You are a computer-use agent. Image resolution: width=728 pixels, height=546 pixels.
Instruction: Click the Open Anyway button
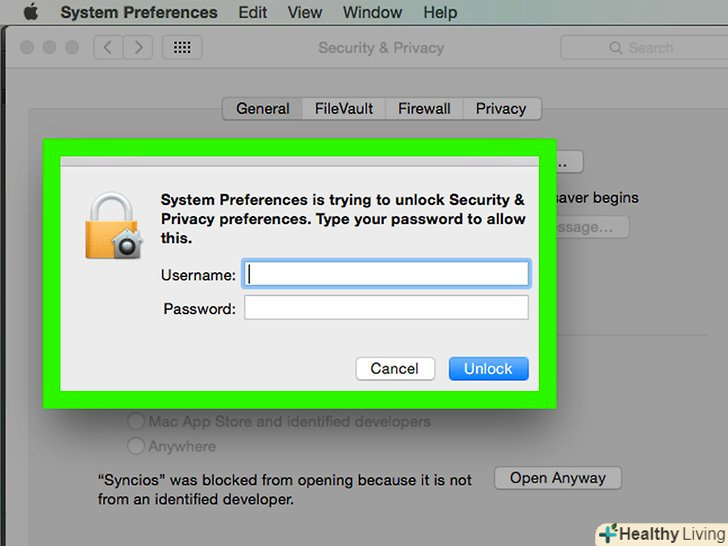tap(557, 478)
